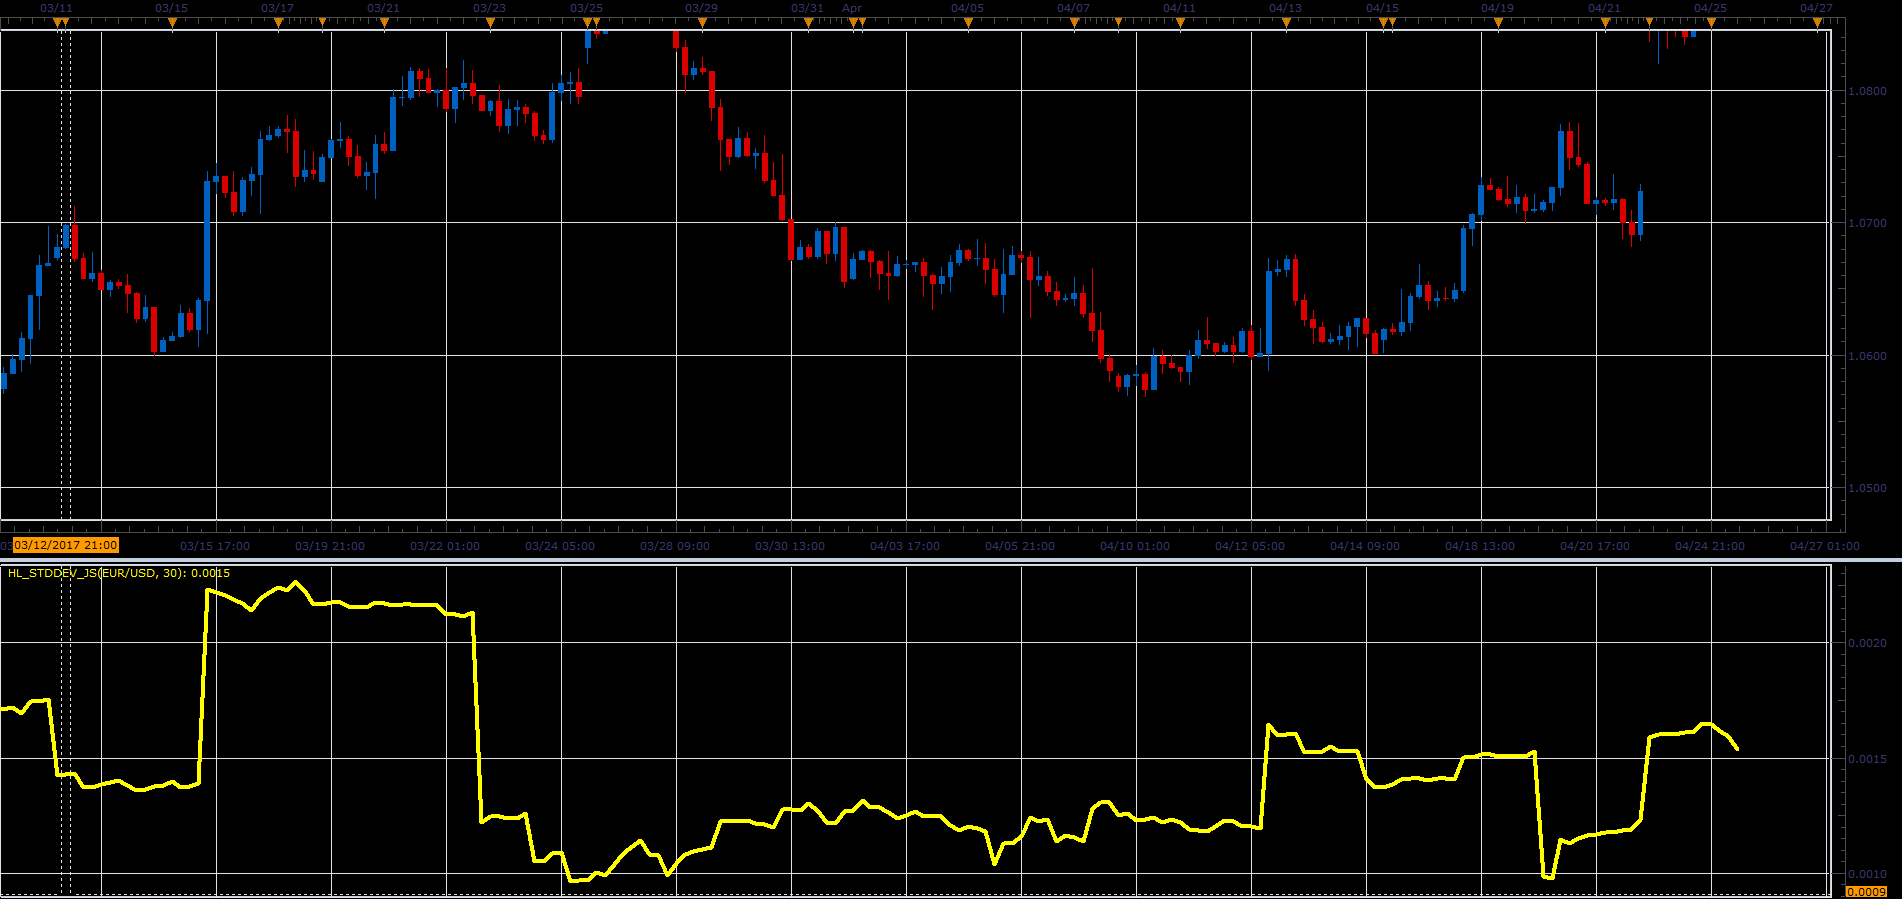The image size is (1902, 899).
Task: Click the highlighted 03/12/2017 21:00 date label
Action: tap(66, 545)
